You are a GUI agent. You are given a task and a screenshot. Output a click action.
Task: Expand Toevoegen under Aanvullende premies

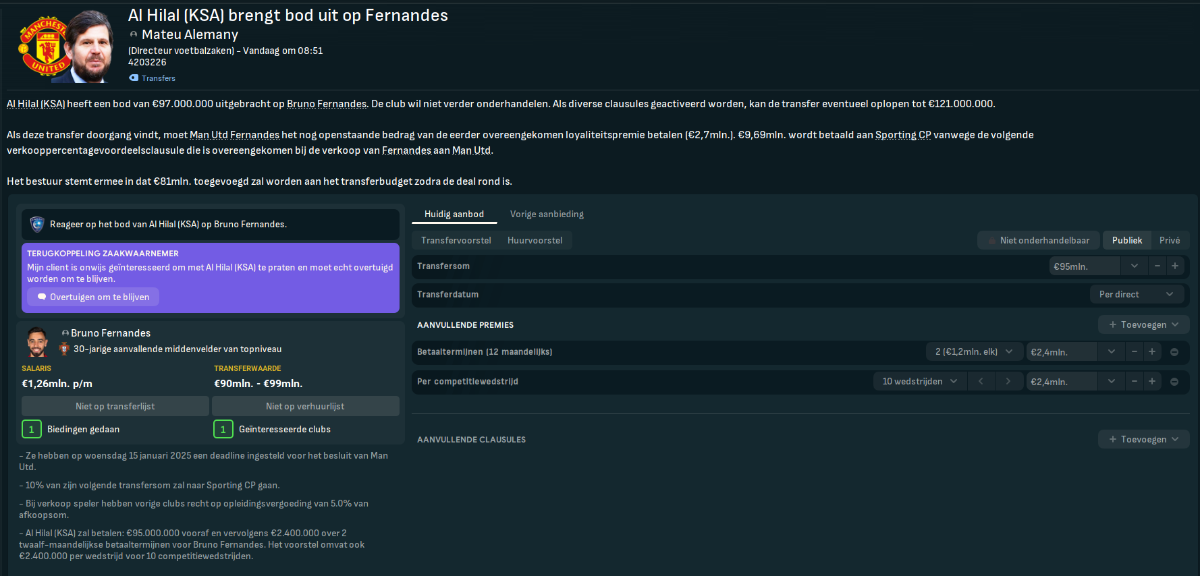click(1144, 324)
